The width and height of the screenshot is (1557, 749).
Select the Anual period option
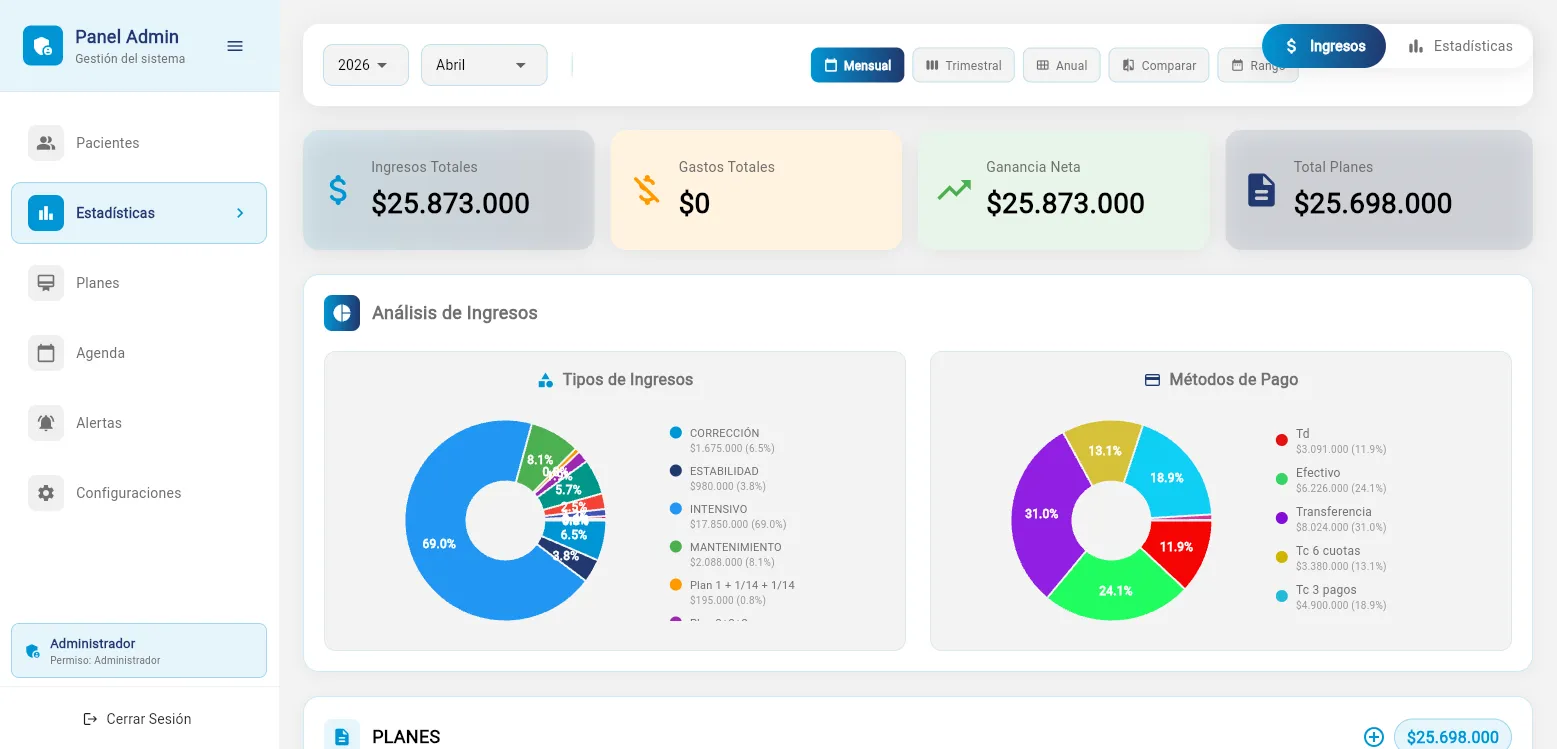(x=1061, y=65)
